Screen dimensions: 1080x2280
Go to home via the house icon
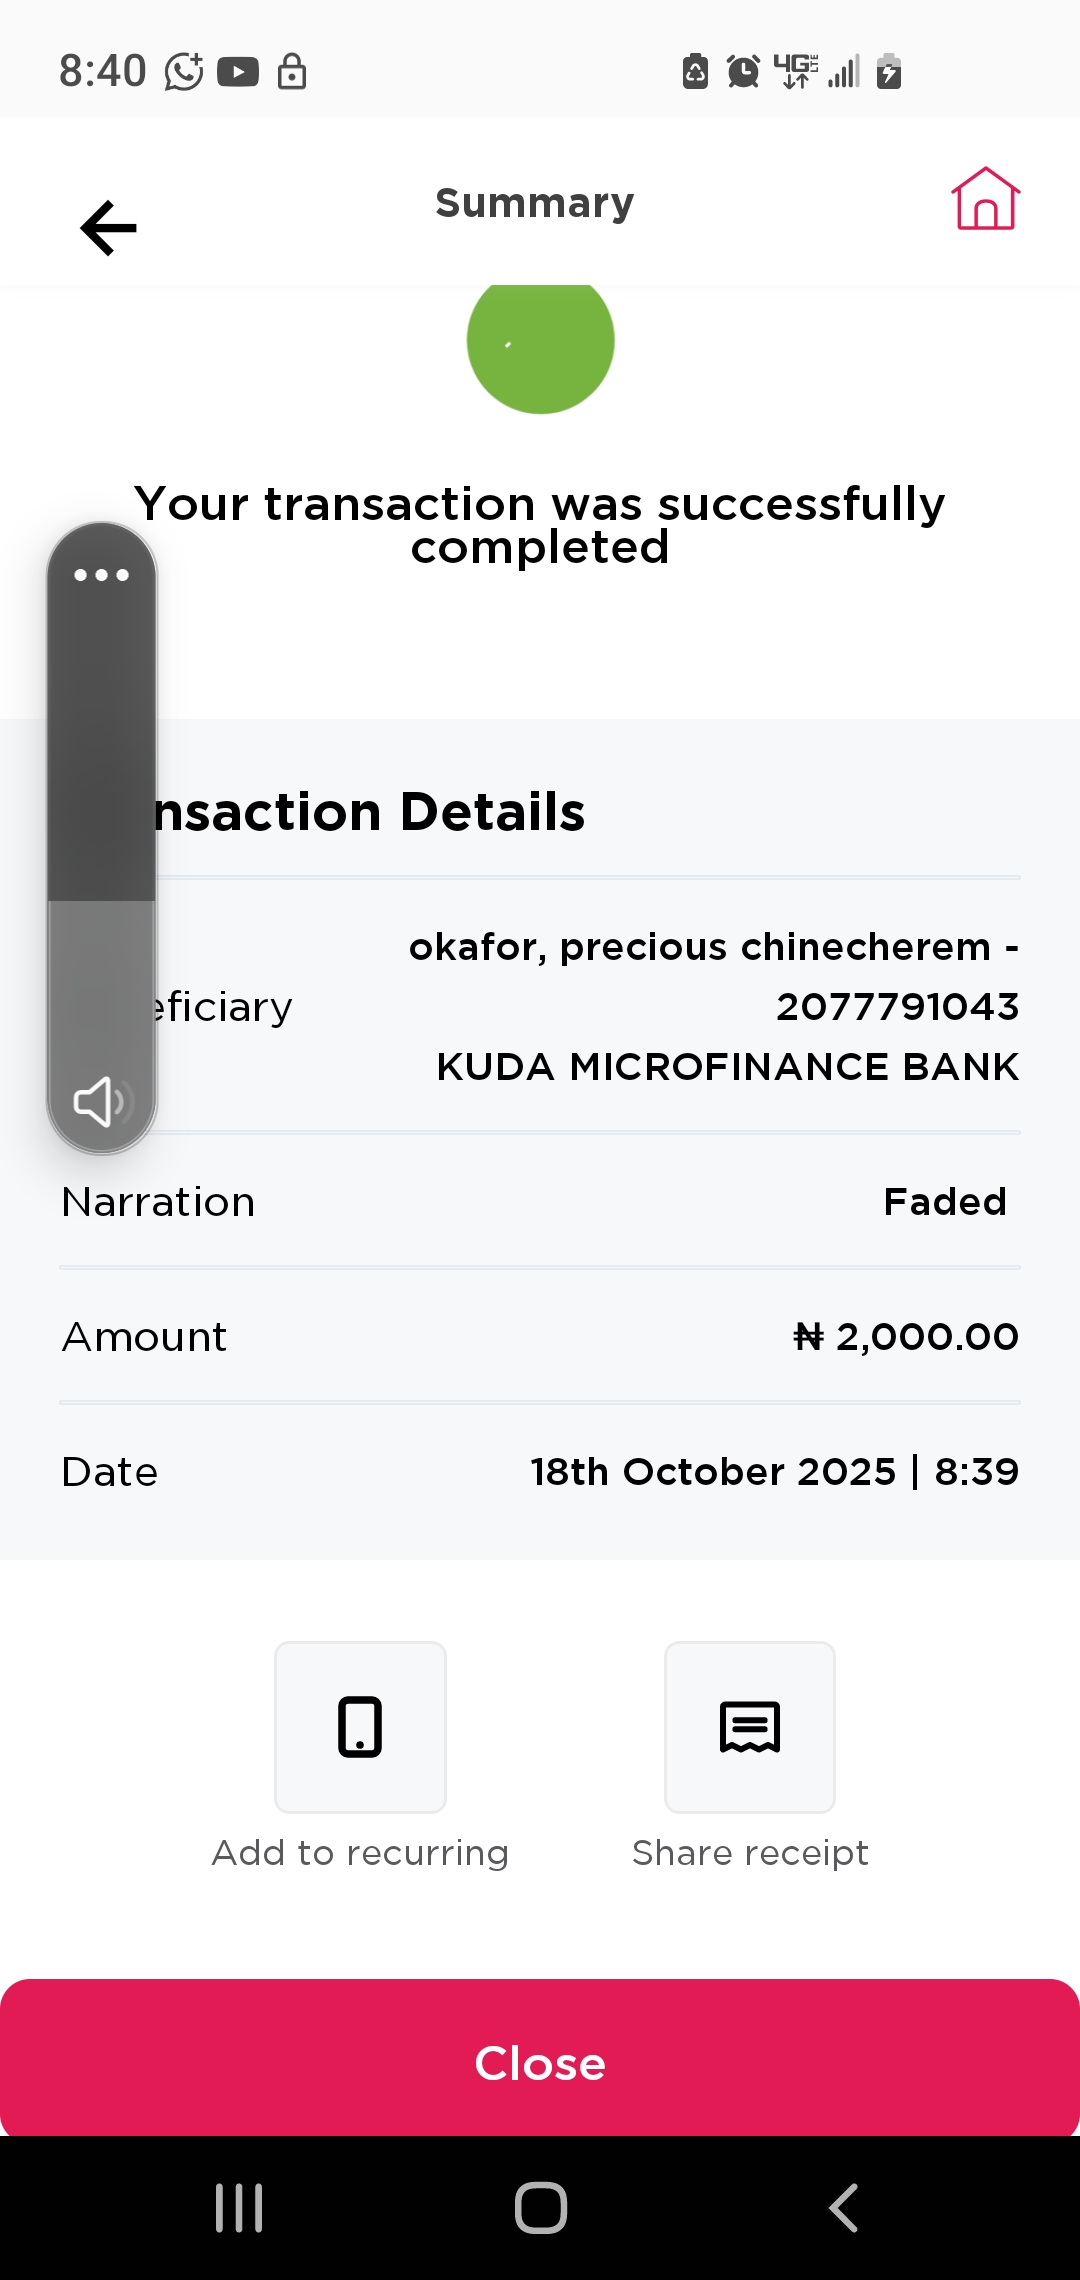(985, 199)
